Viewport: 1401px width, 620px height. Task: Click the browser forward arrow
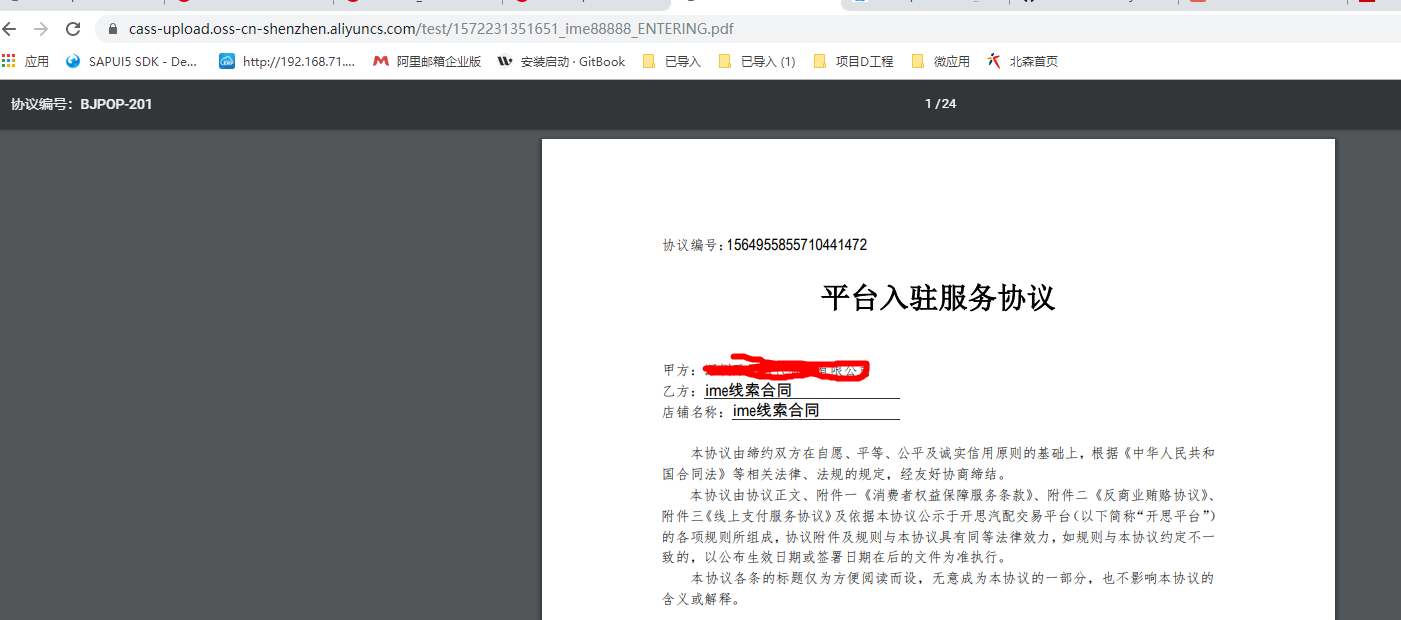click(x=41, y=29)
